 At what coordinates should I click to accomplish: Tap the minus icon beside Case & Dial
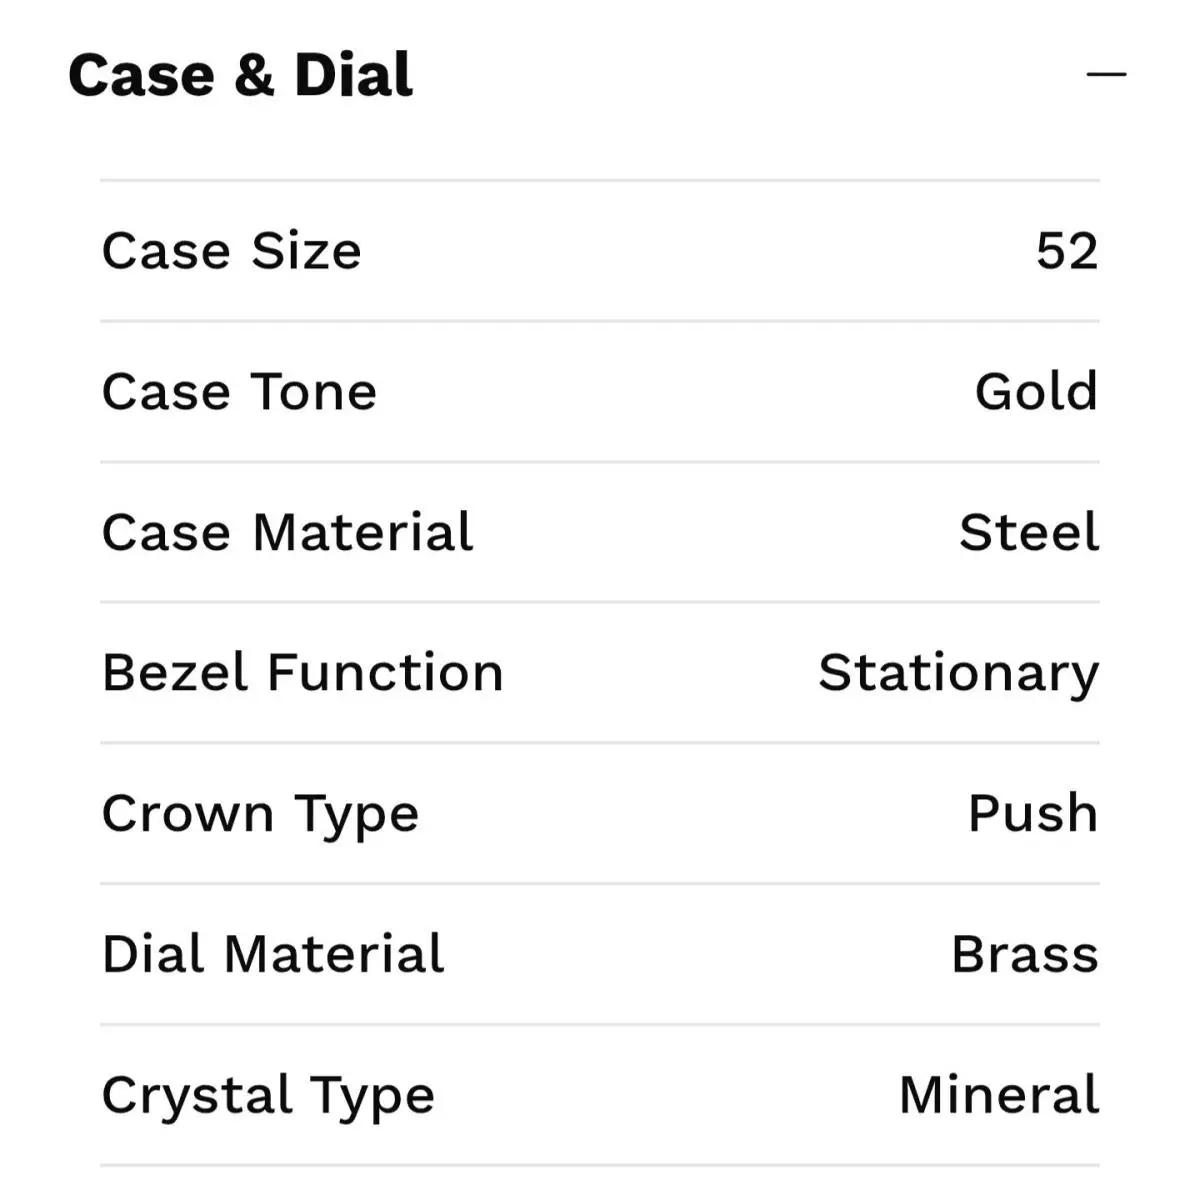pos(1106,74)
